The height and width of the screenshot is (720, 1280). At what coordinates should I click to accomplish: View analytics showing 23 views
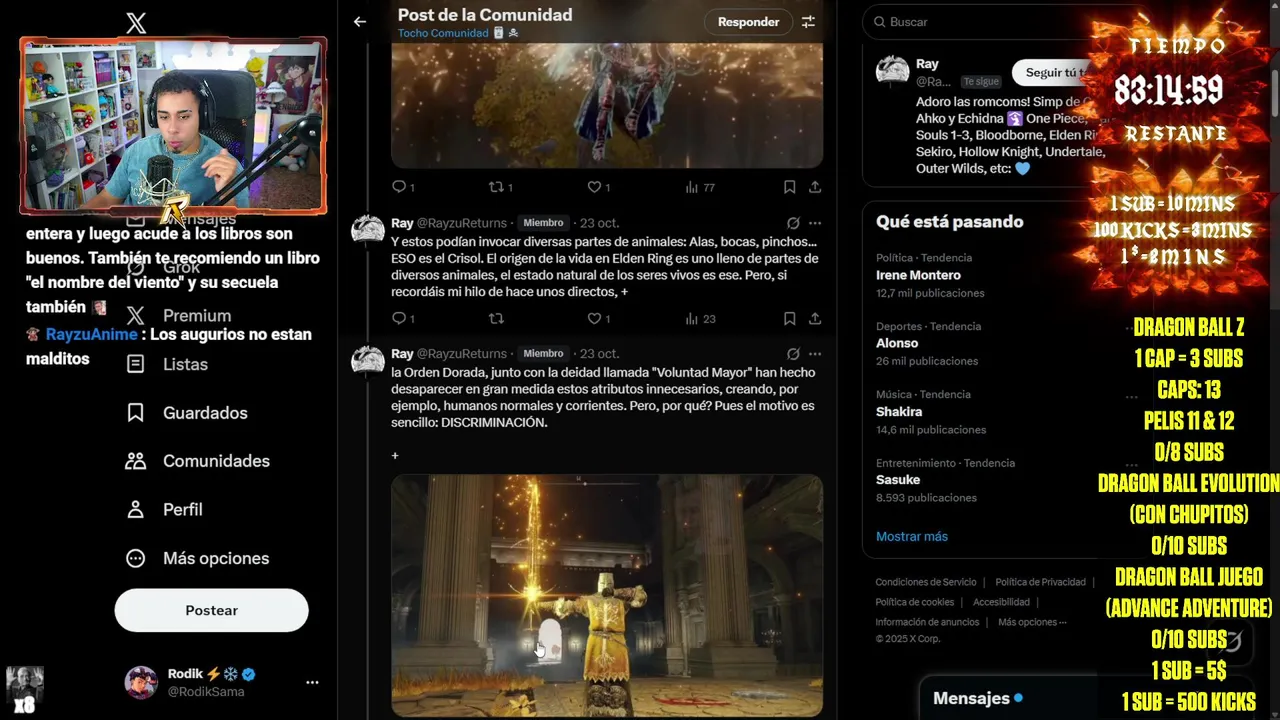700,319
